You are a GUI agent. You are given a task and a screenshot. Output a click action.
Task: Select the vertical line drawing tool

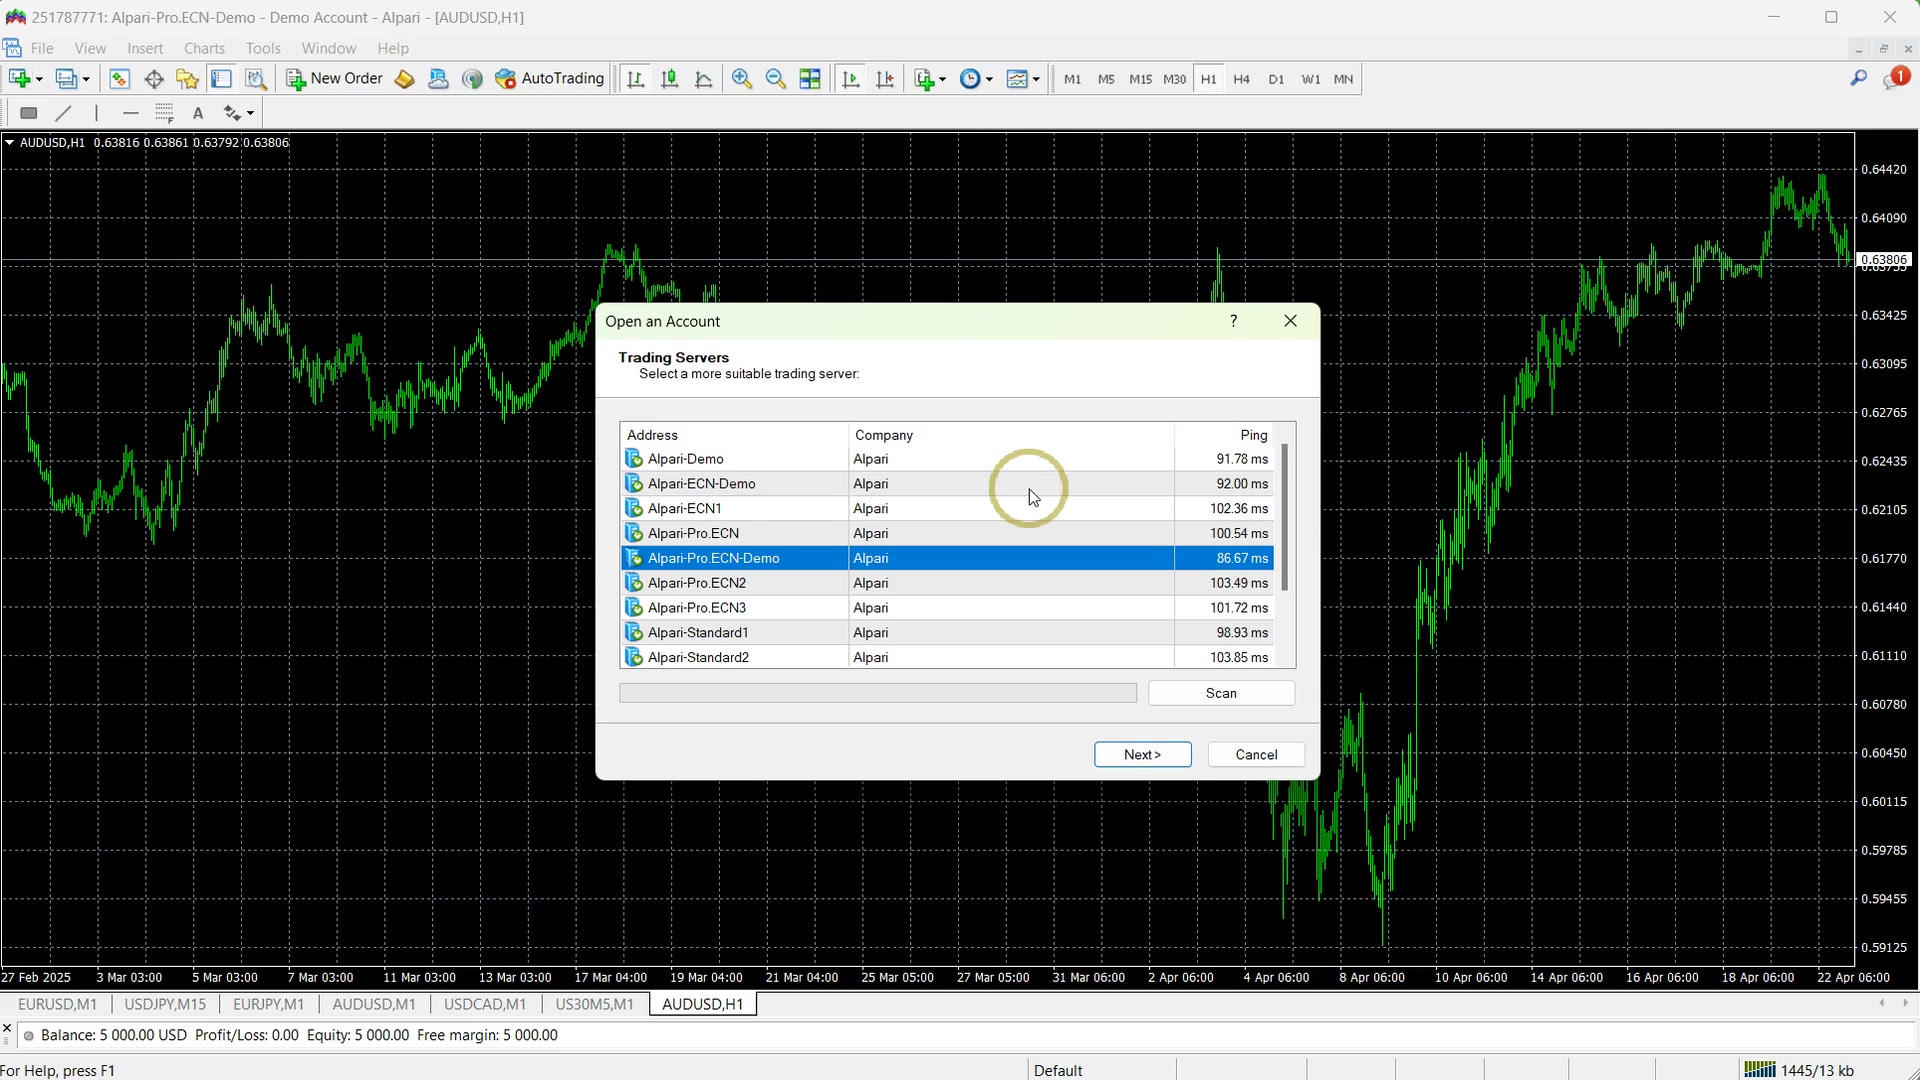pos(97,113)
